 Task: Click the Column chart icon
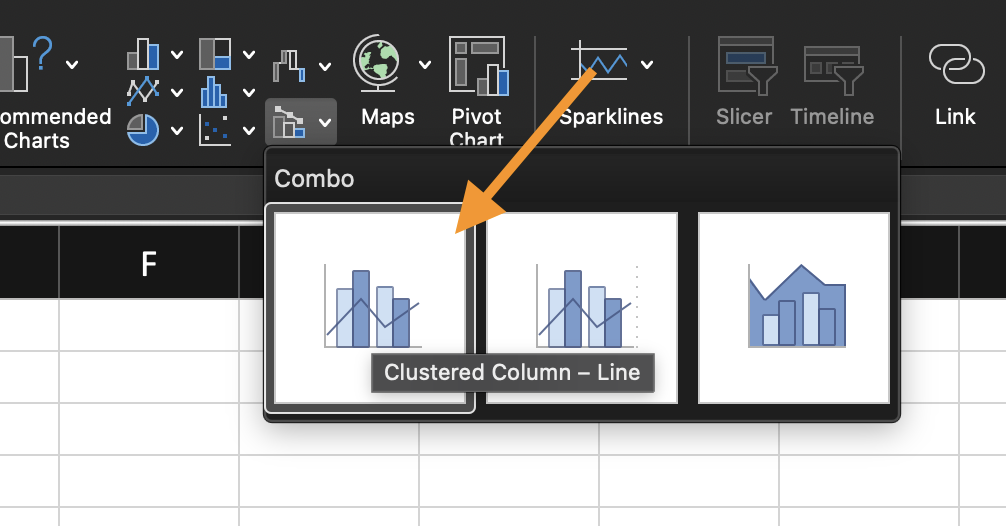point(144,55)
